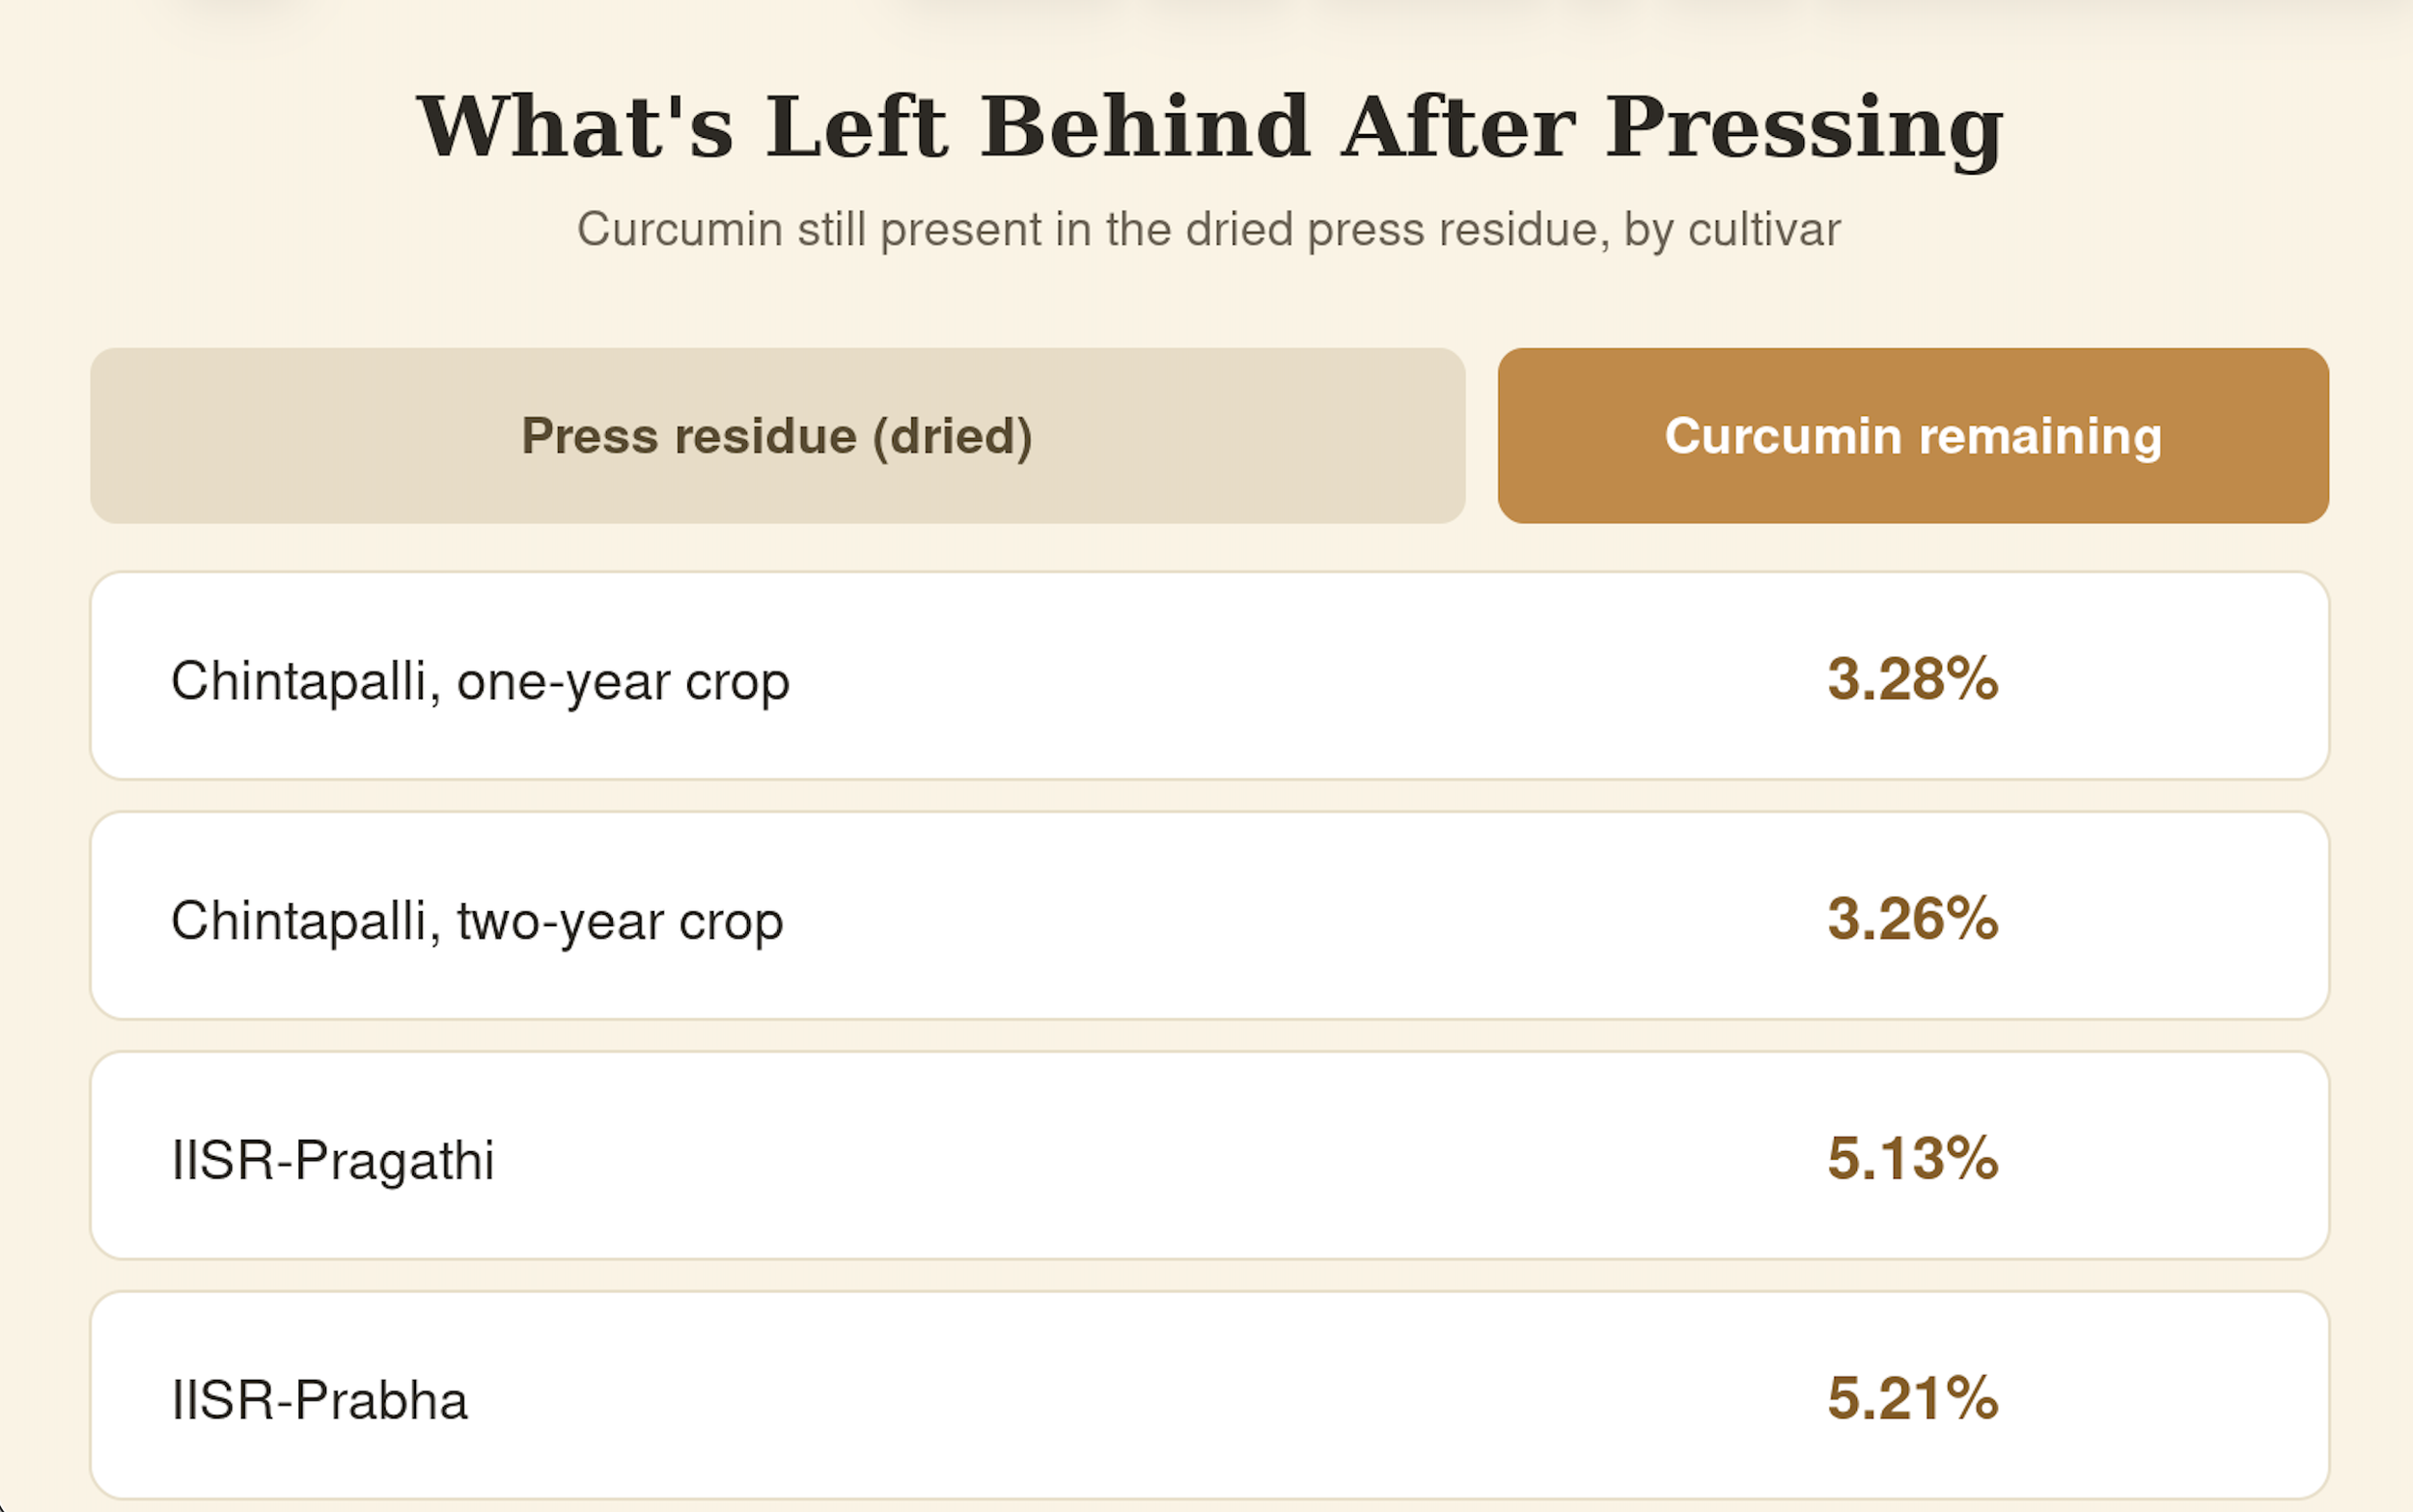This screenshot has width=2413, height=1512.
Task: Select the Chintapalli, two-year crop row
Action: pos(1210,916)
